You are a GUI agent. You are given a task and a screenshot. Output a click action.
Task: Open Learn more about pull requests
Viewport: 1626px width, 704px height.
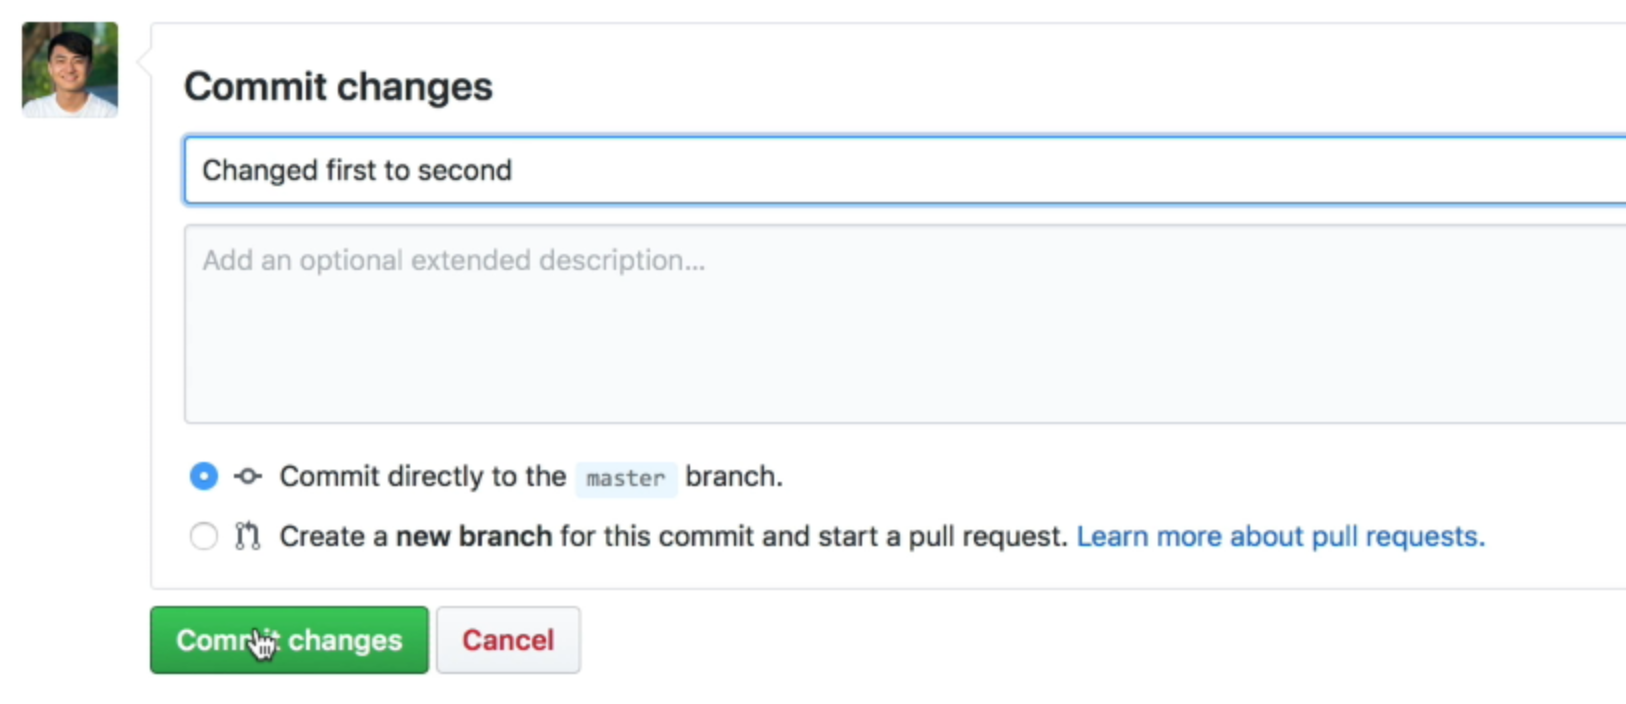pyautogui.click(x=1280, y=536)
